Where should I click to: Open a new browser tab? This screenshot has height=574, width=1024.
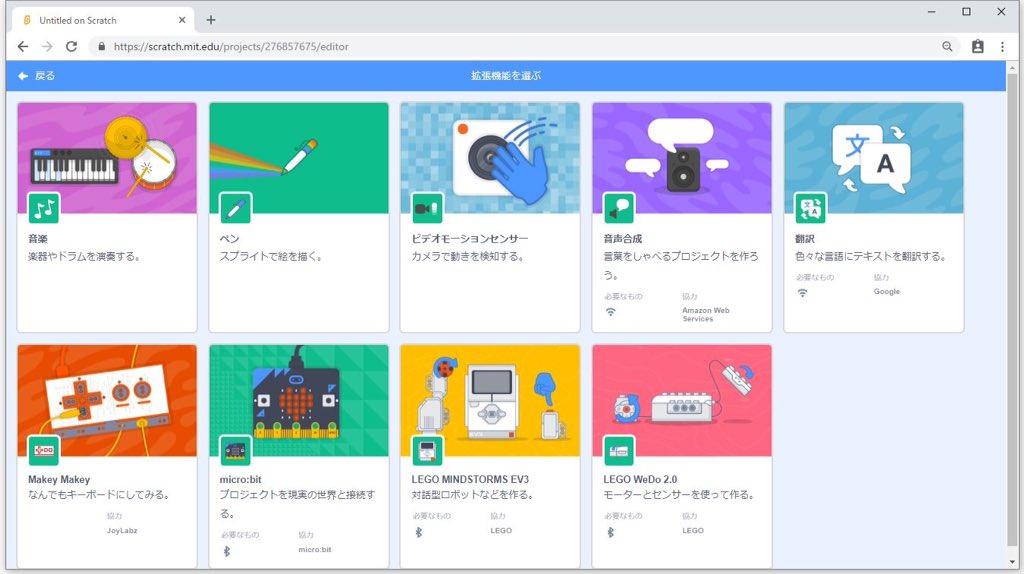point(211,20)
